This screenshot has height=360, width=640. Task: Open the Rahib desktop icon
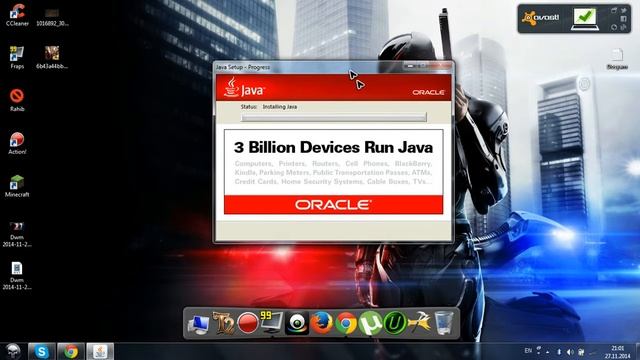click(x=17, y=100)
